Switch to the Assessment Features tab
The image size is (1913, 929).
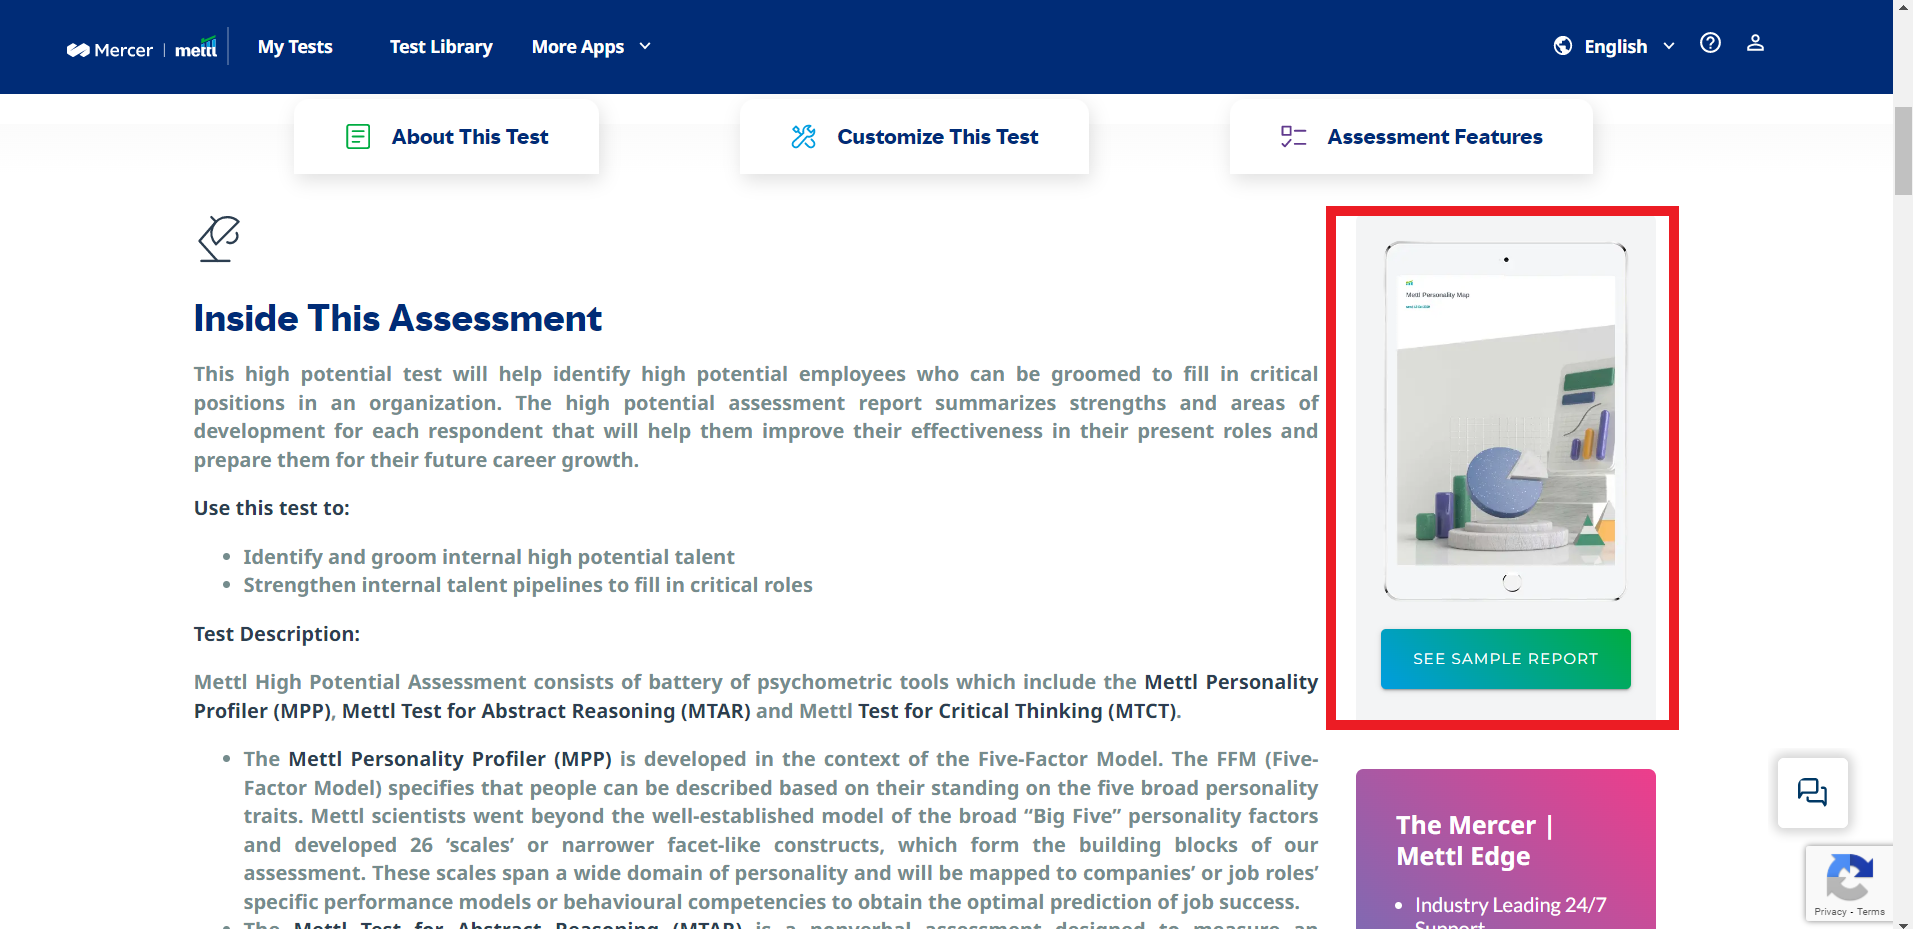[1411, 136]
